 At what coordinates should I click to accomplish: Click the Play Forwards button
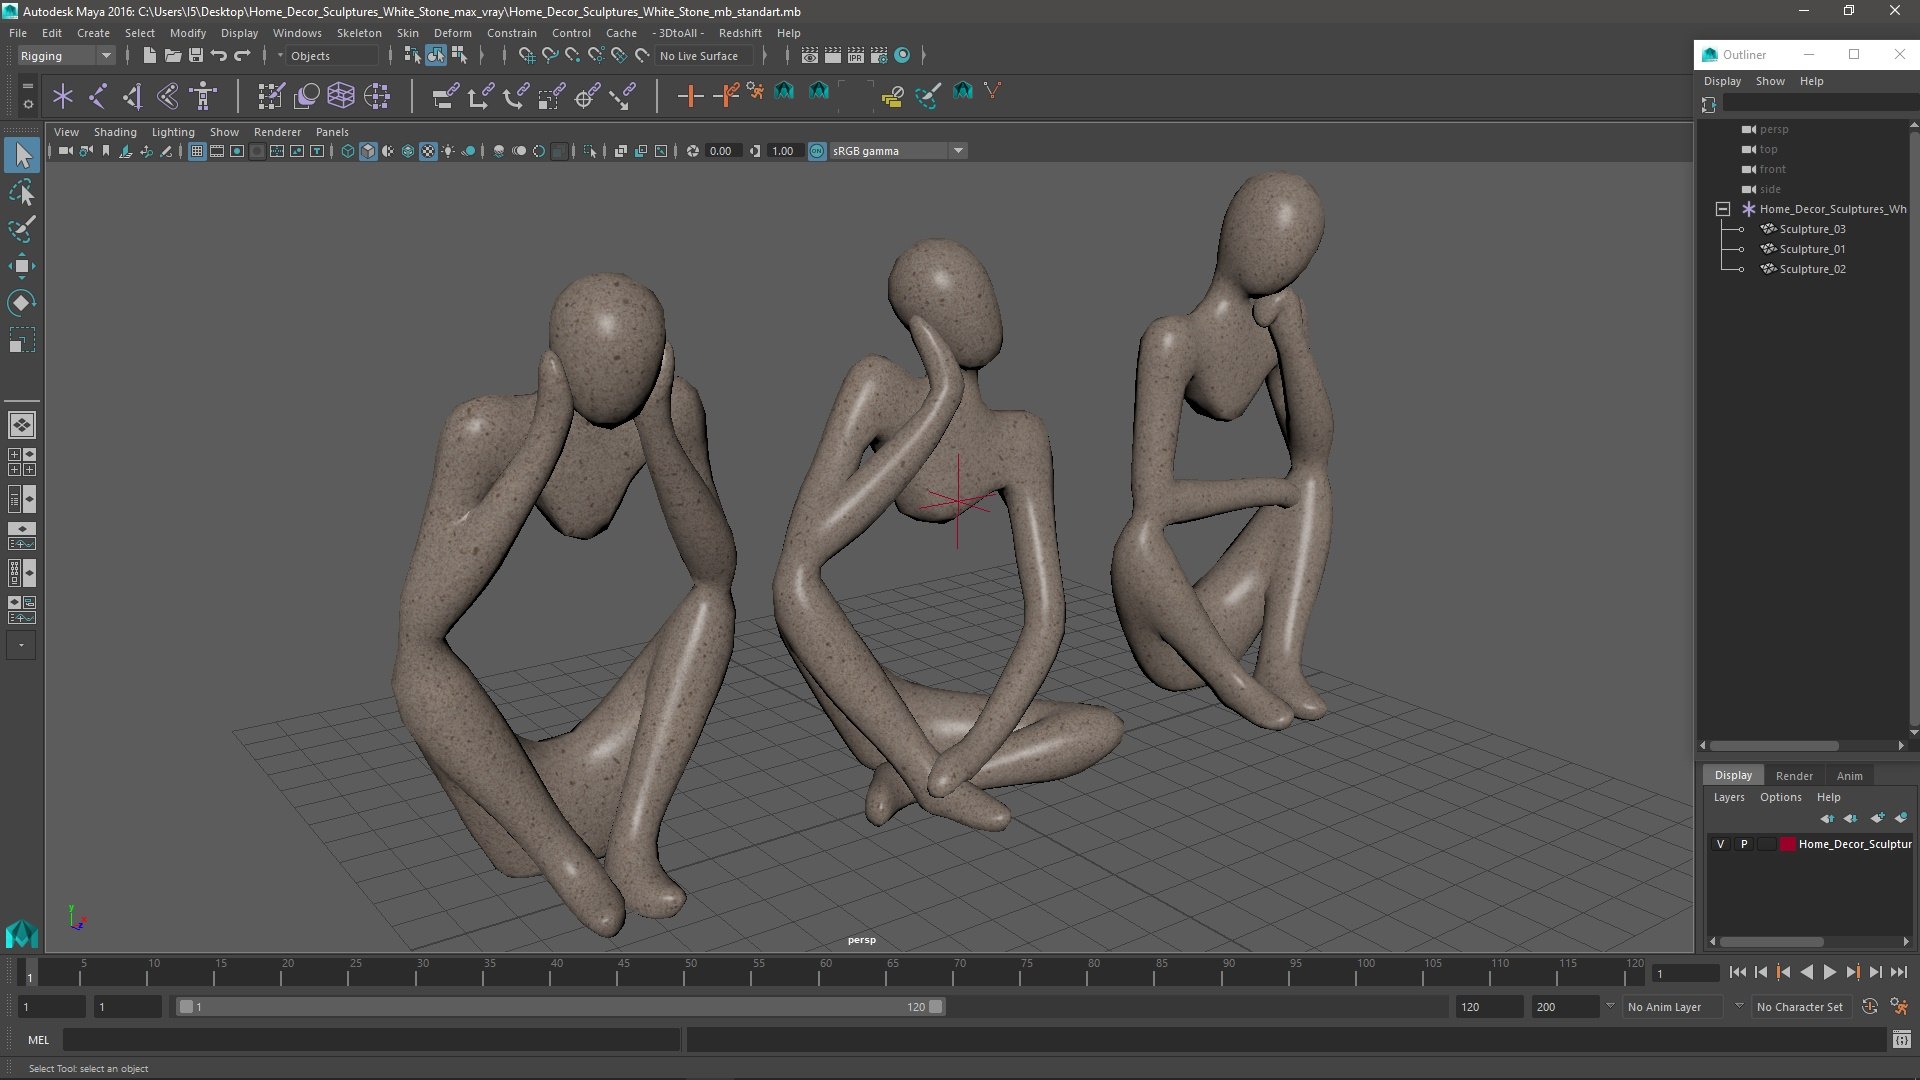tap(1830, 972)
